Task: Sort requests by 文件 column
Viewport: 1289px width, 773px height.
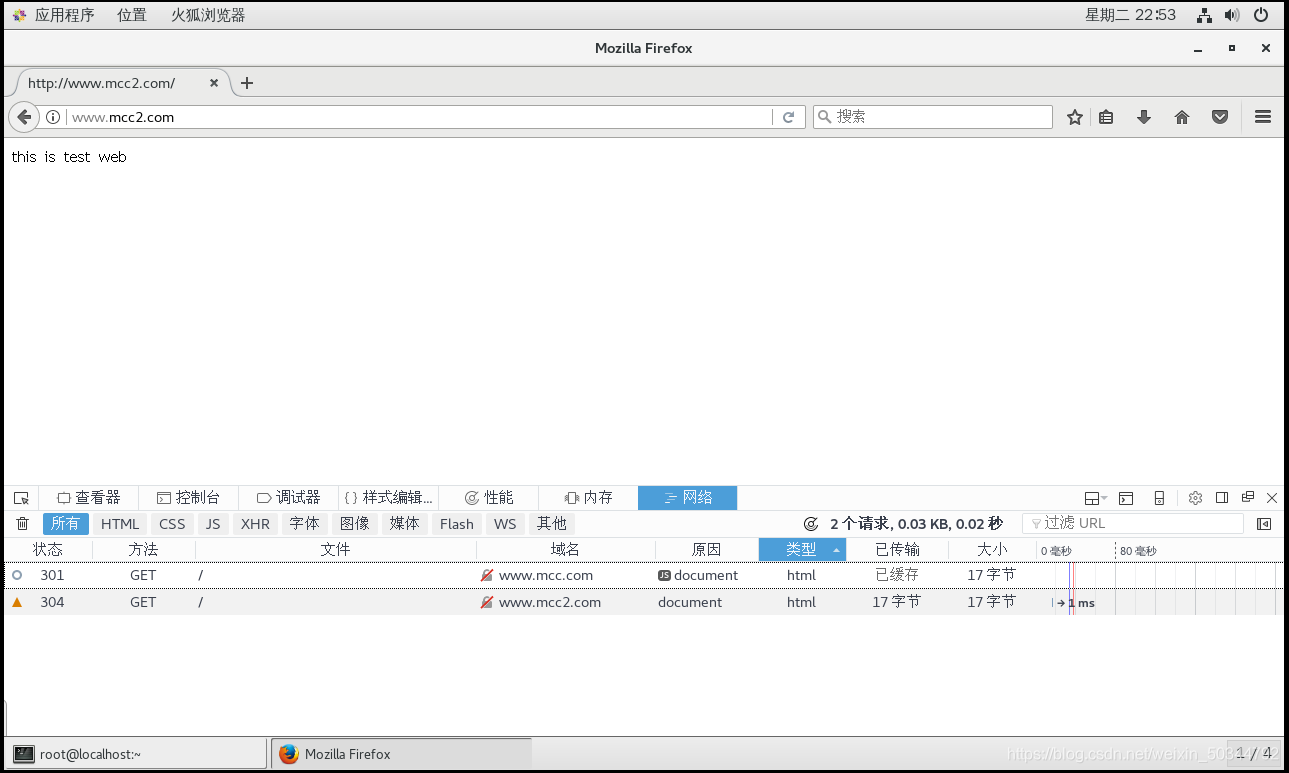Action: (x=336, y=550)
